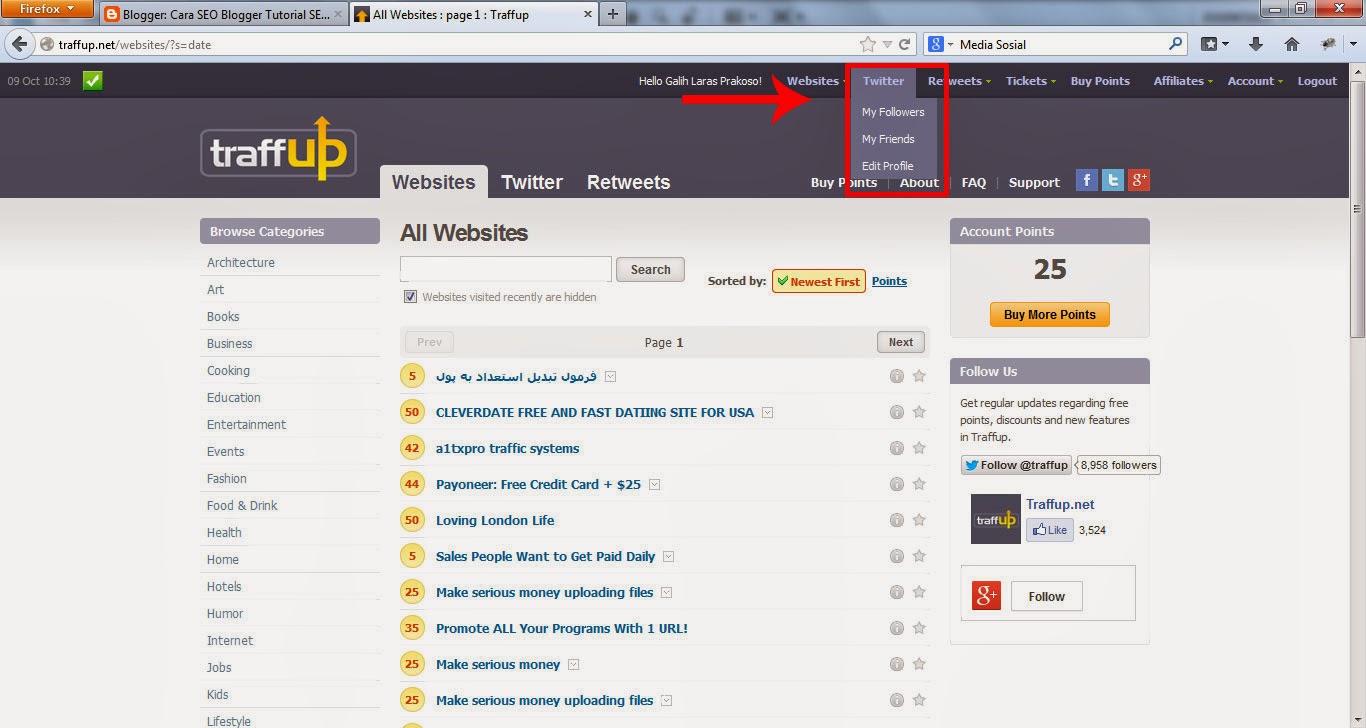View info icon on Payoneer Free Credit Card row
Screen dimensions: 1366x728
coord(897,484)
